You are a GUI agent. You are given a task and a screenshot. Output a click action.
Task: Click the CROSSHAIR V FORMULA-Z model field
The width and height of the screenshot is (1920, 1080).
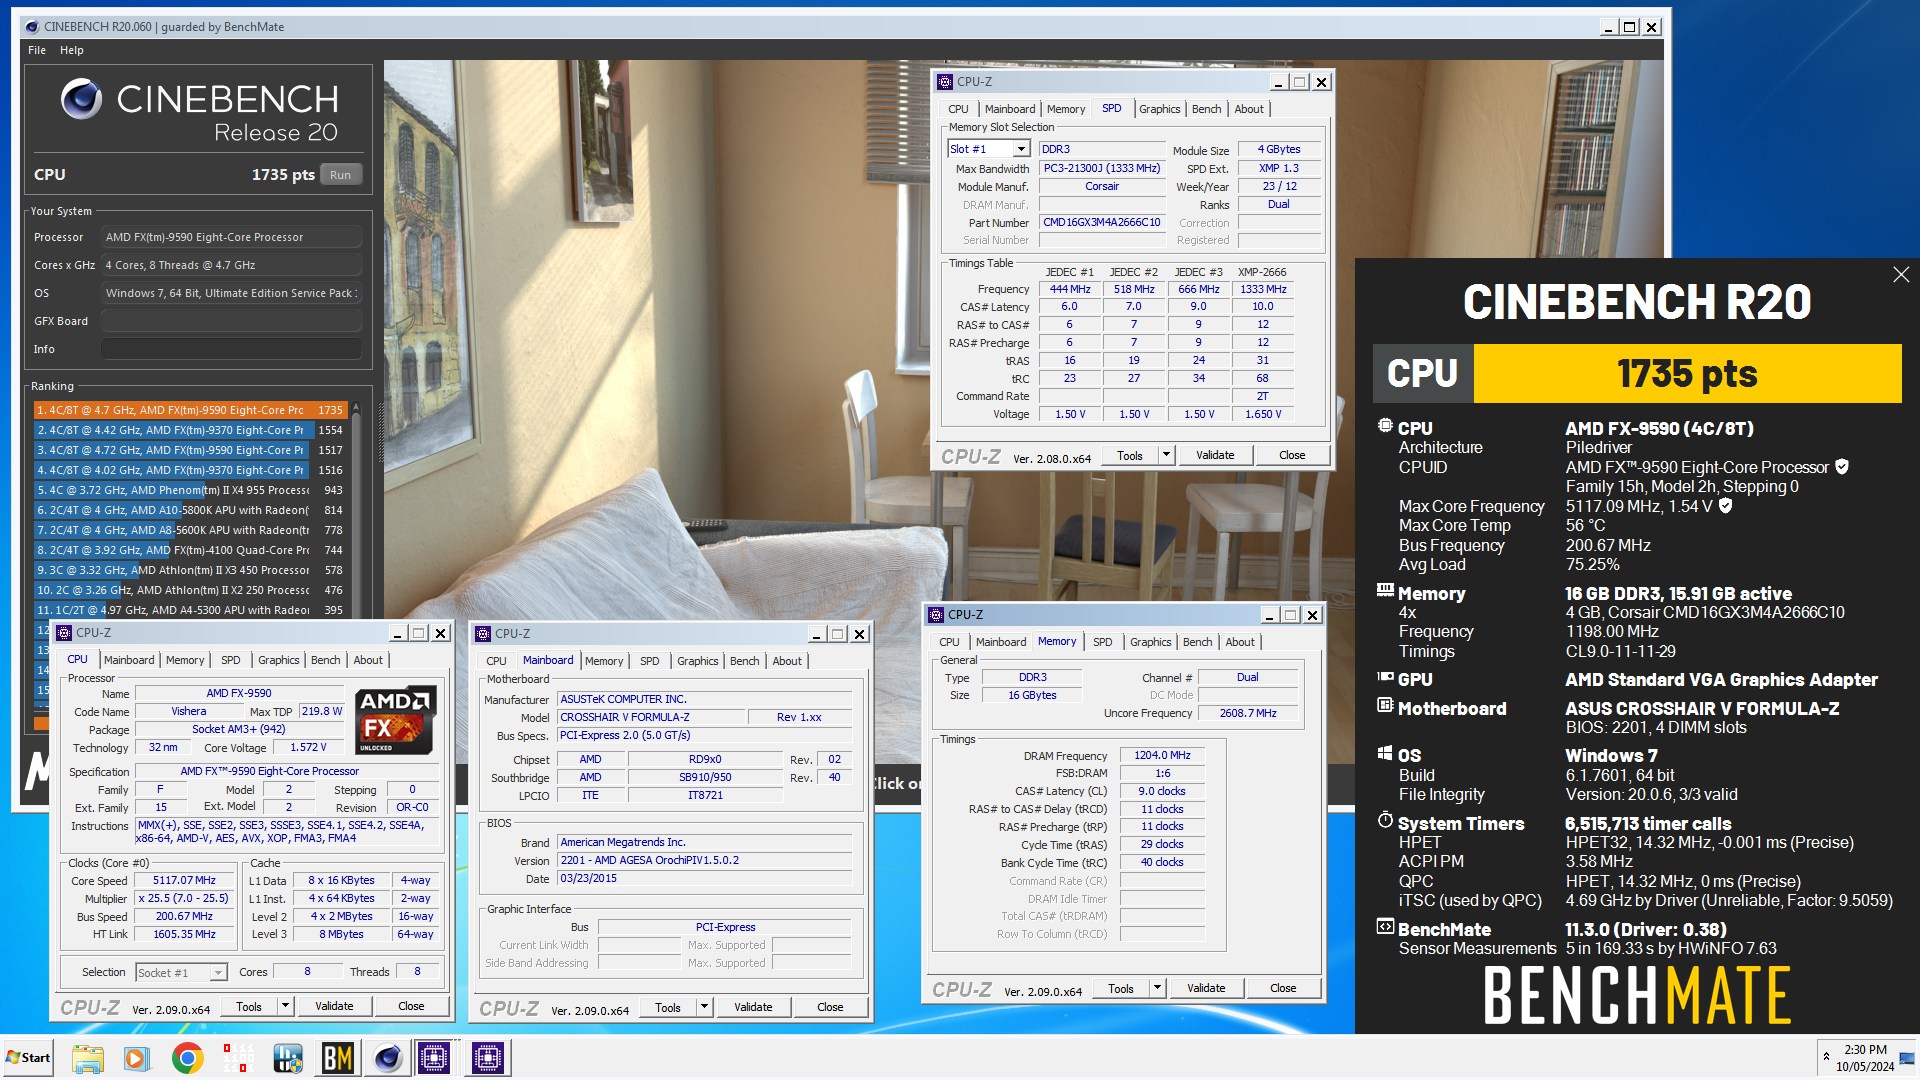(652, 717)
